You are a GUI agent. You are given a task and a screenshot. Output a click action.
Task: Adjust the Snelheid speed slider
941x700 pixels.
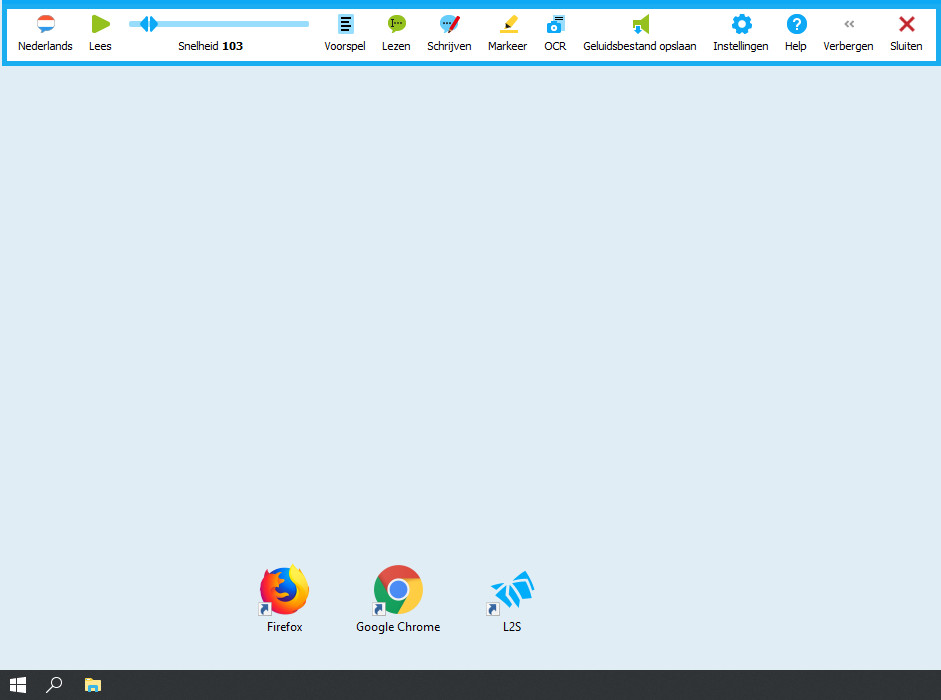pyautogui.click(x=147, y=23)
